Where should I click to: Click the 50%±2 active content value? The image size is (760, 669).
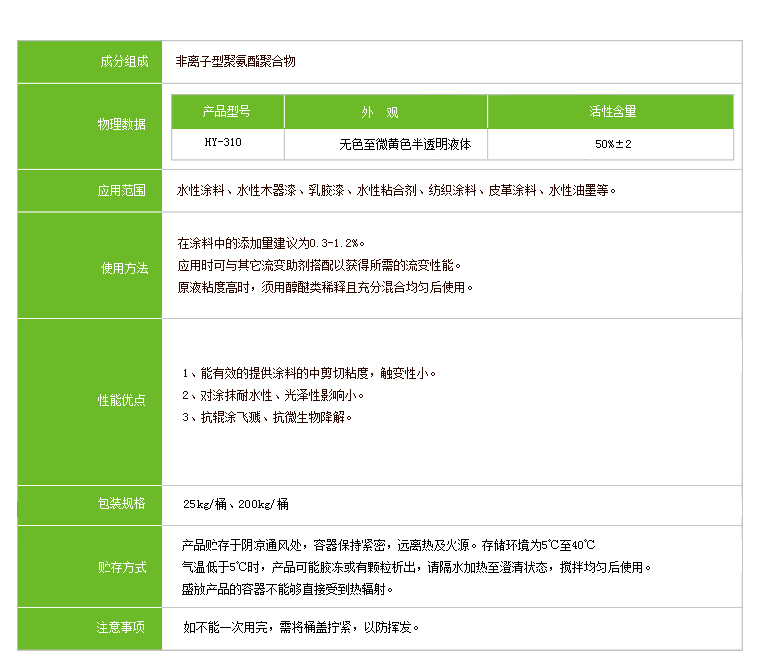(x=612, y=144)
